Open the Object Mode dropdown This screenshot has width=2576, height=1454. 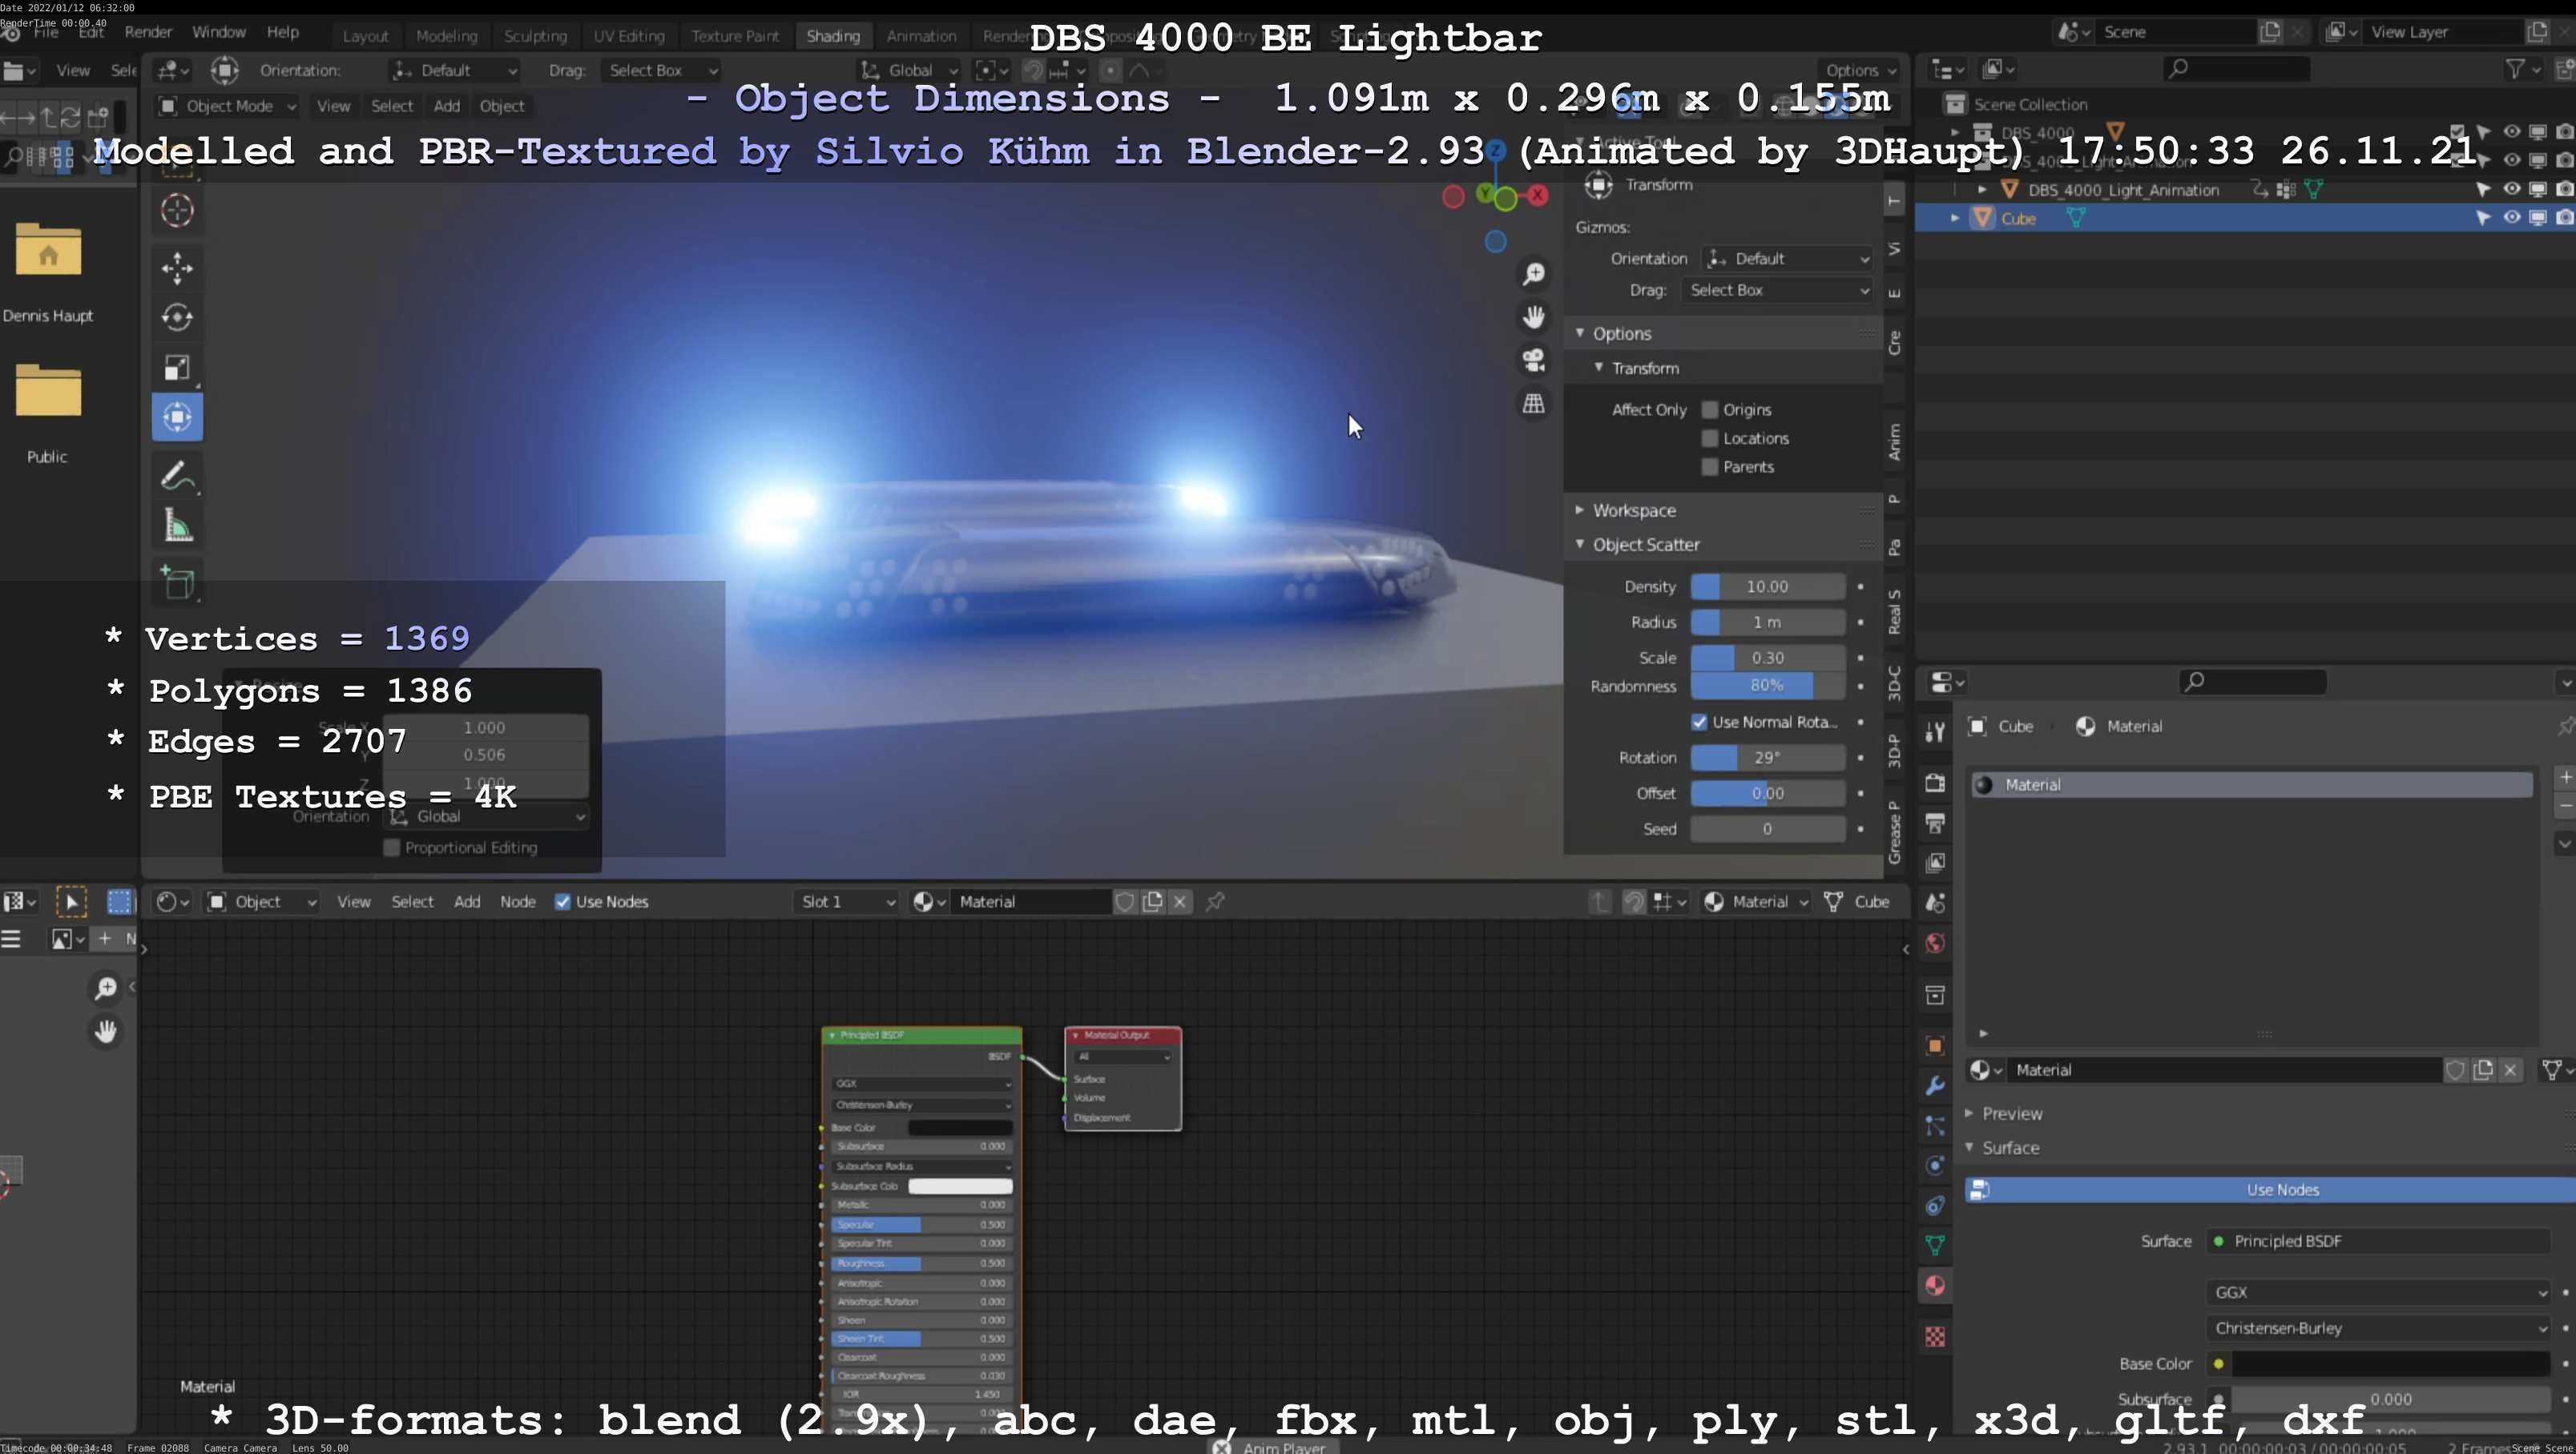[228, 106]
